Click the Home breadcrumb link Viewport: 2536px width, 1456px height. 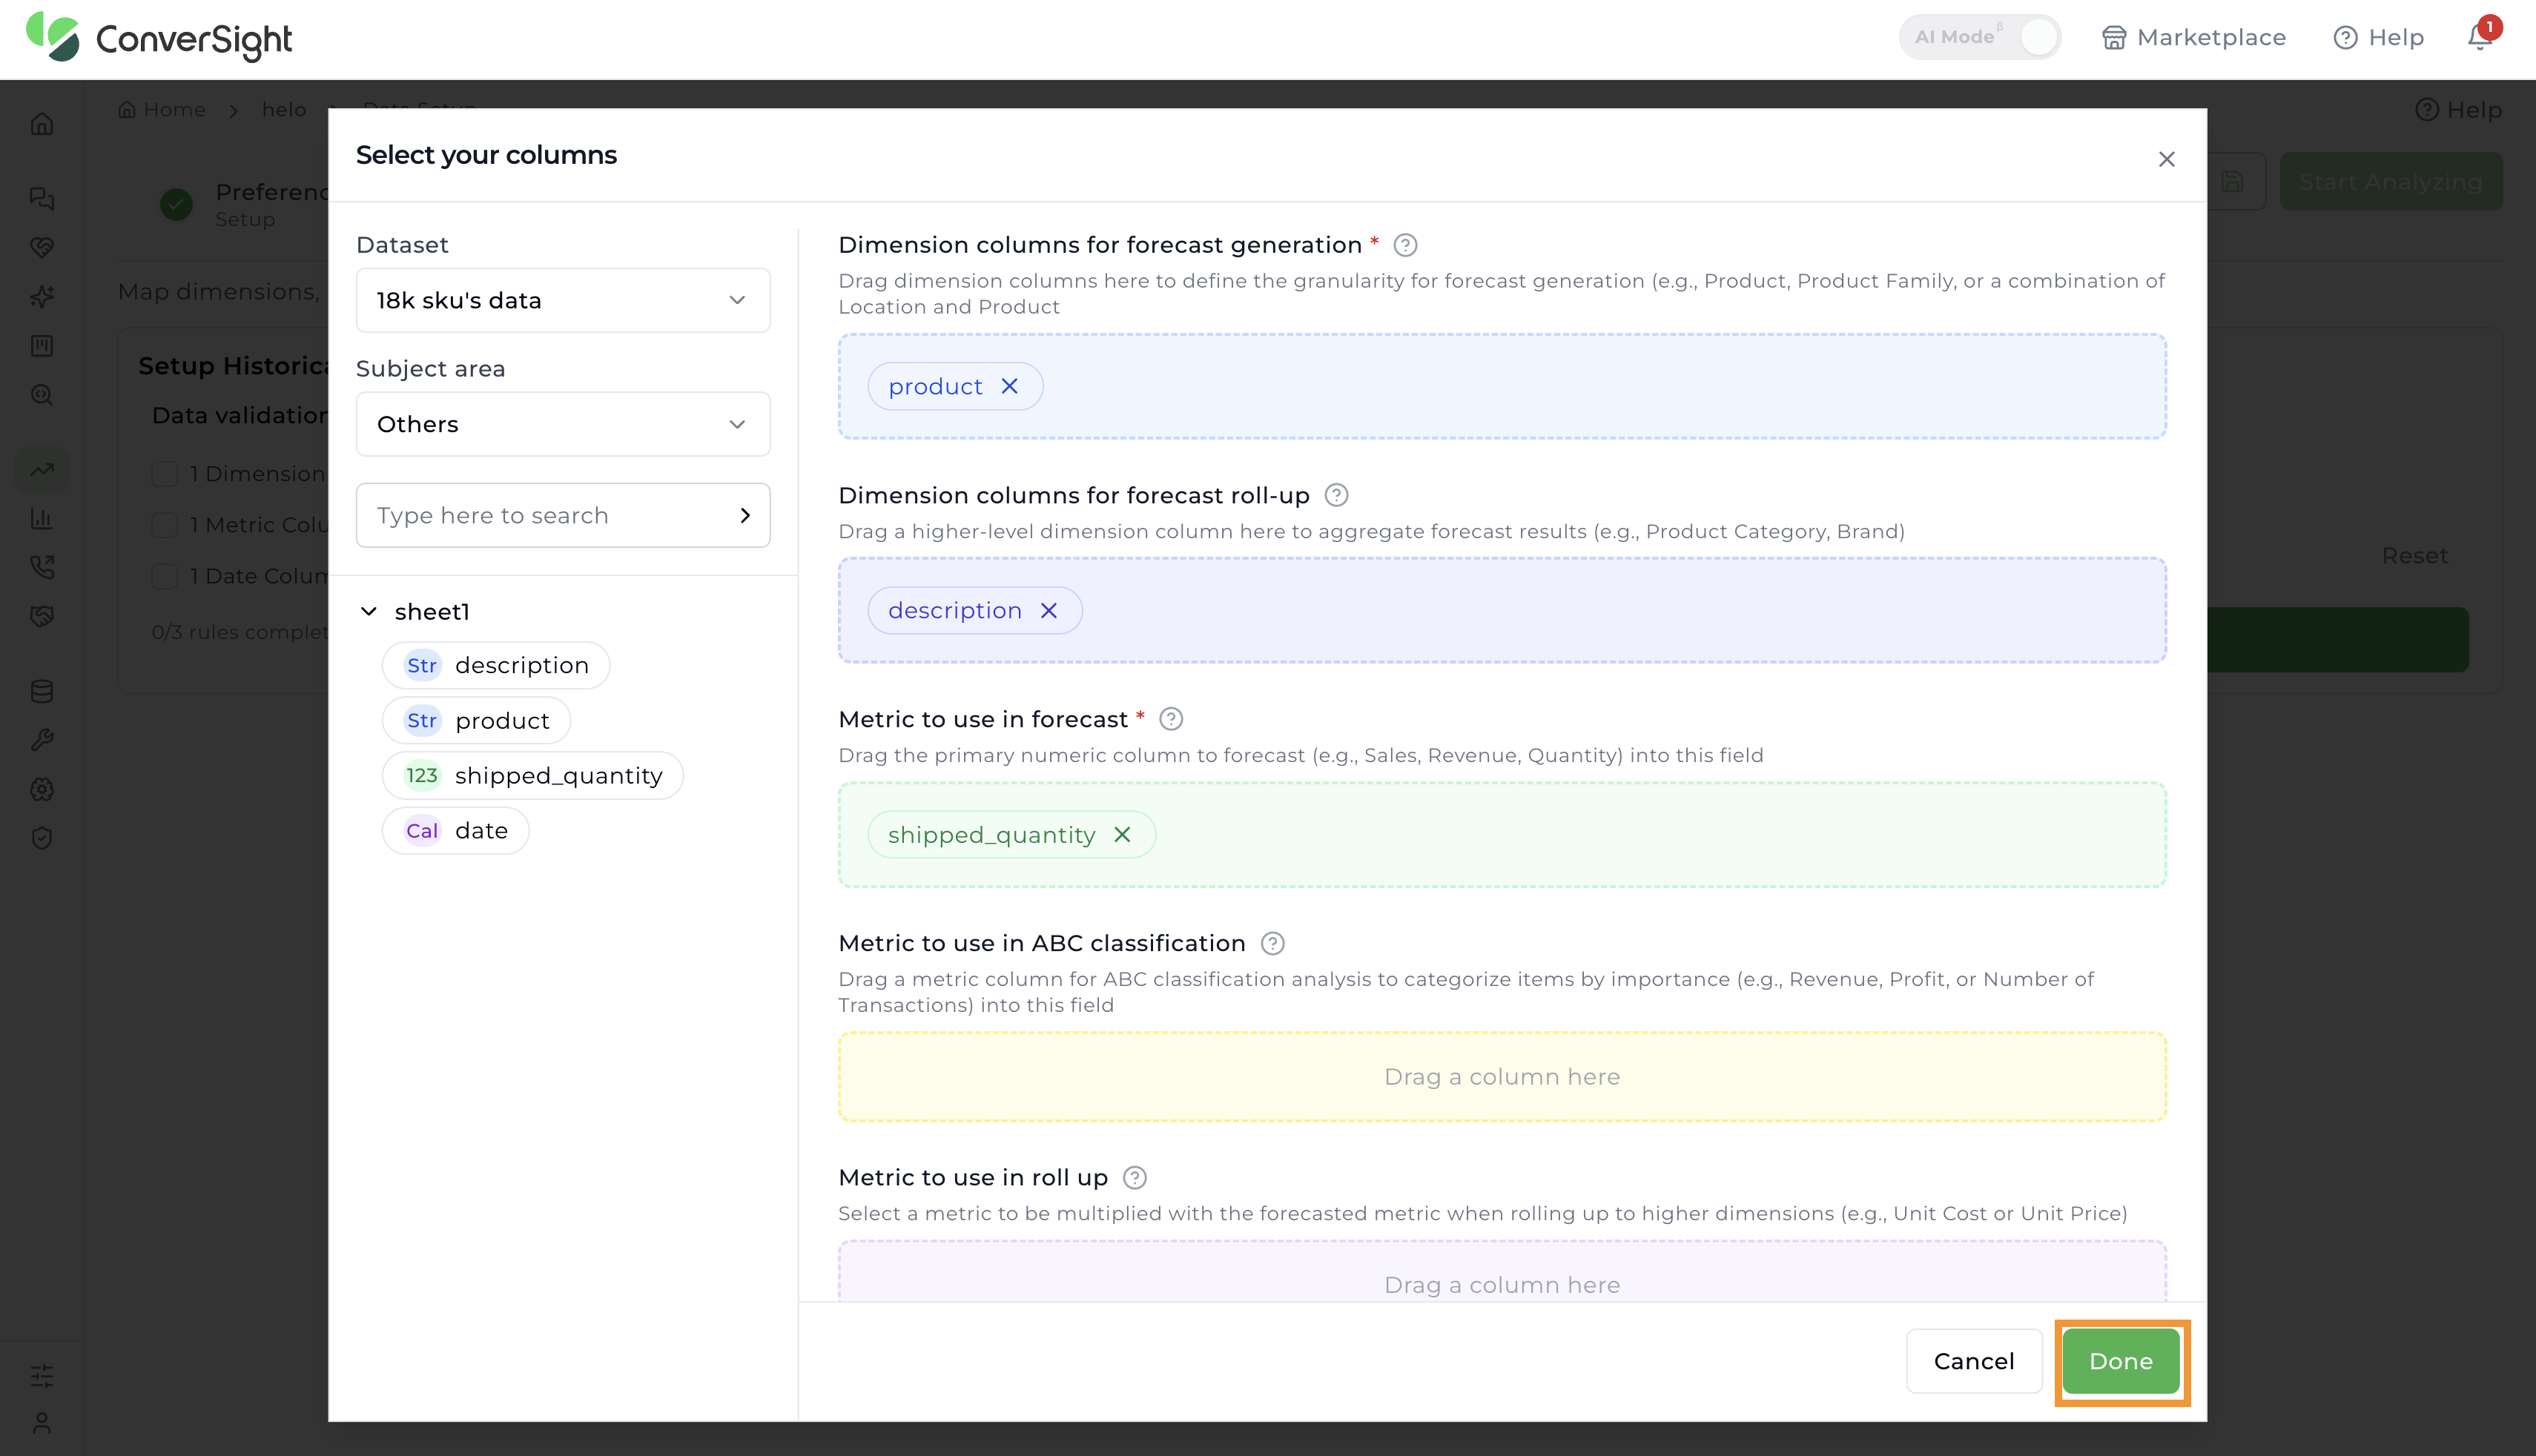pyautogui.click(x=162, y=109)
